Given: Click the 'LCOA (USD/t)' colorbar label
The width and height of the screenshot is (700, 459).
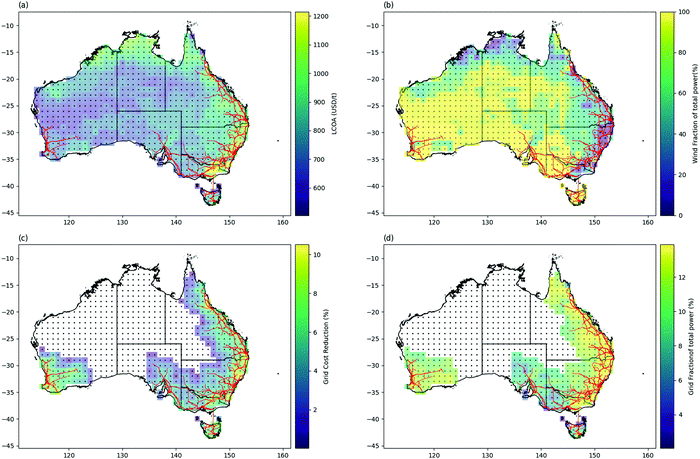Looking at the screenshot, I should pos(335,114).
